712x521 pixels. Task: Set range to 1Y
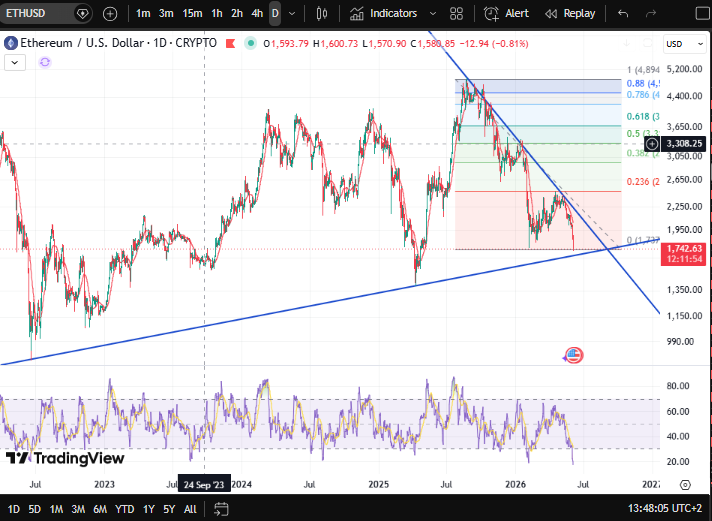click(x=149, y=509)
